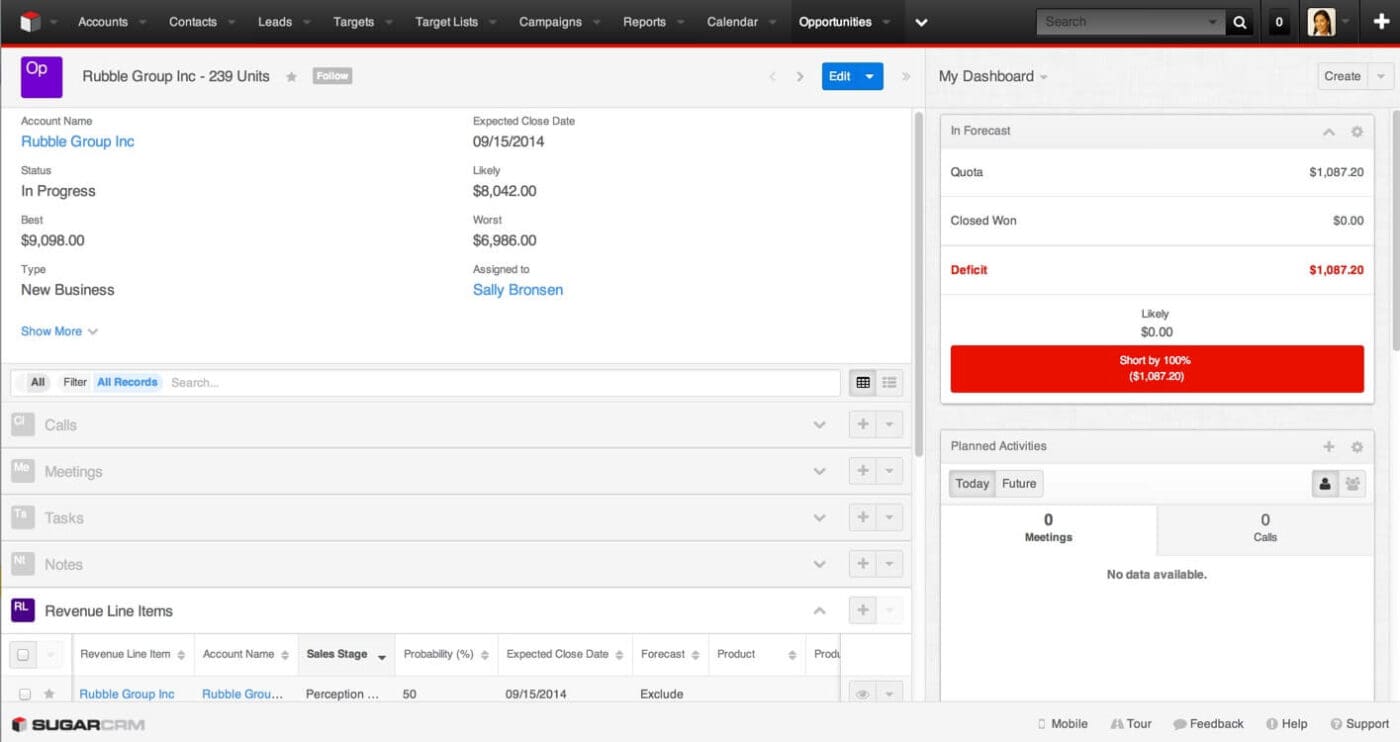Open the Contacts module
This screenshot has width=1400, height=742.
[193, 22]
